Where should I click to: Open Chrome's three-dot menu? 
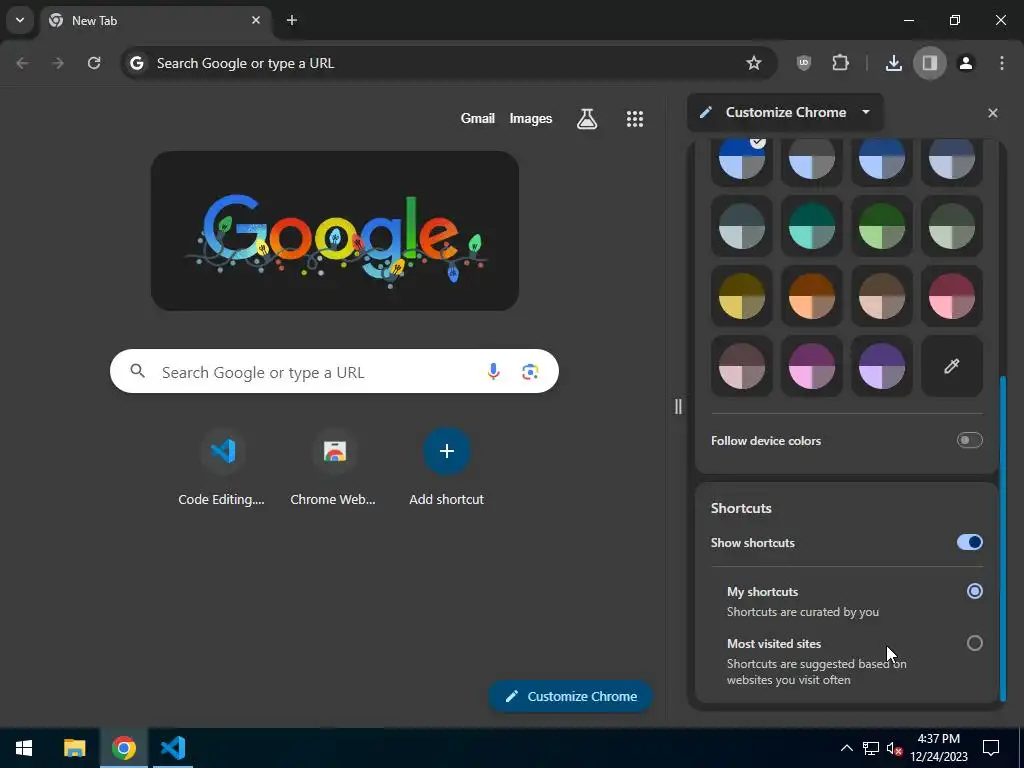tap(1002, 63)
